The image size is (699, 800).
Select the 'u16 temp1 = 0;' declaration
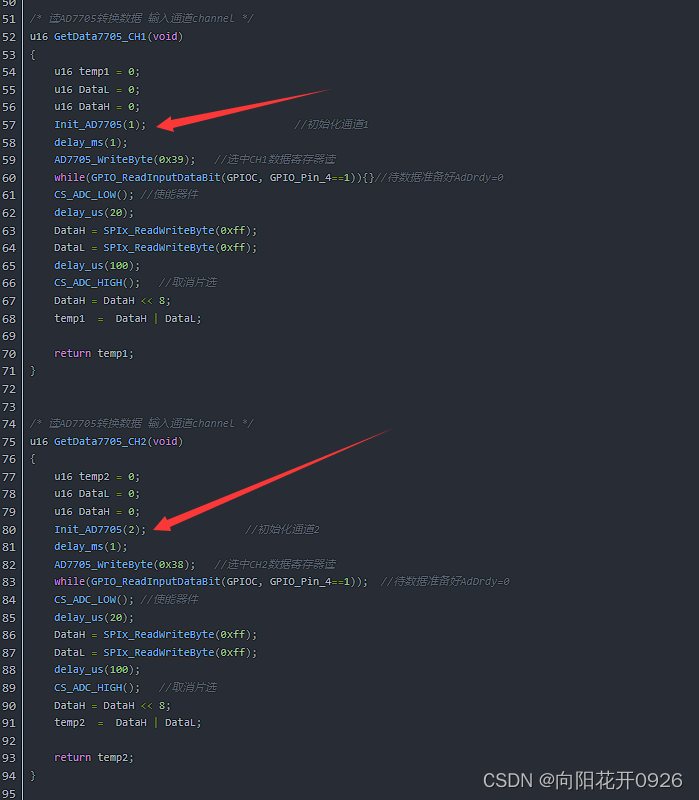pyautogui.click(x=97, y=72)
